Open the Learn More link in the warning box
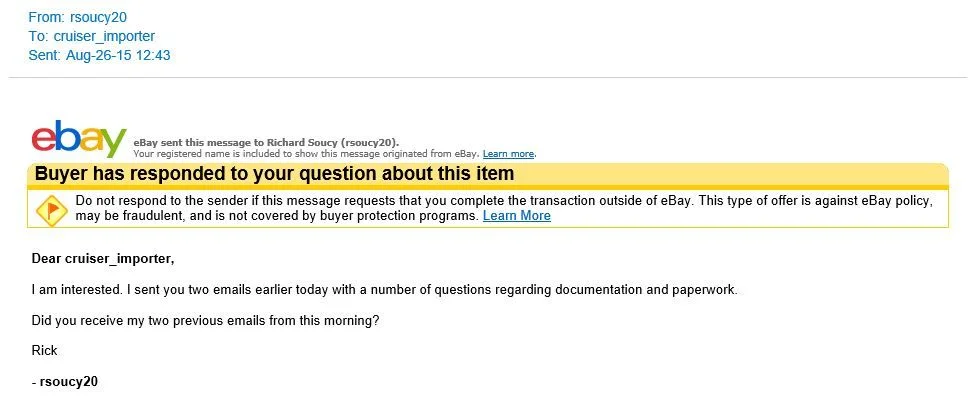971x415 pixels. click(516, 216)
